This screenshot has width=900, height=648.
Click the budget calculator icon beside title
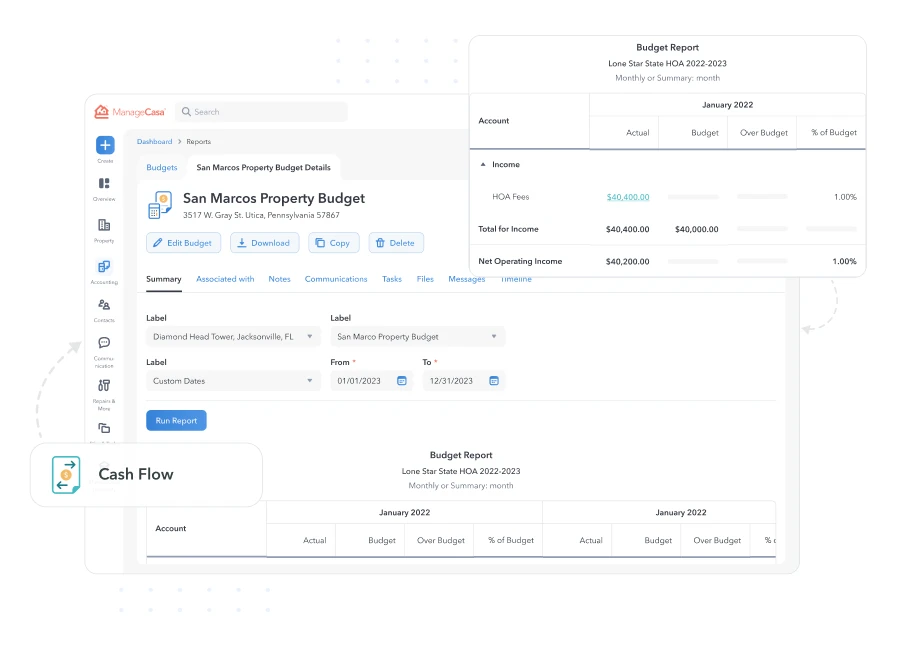click(x=160, y=205)
